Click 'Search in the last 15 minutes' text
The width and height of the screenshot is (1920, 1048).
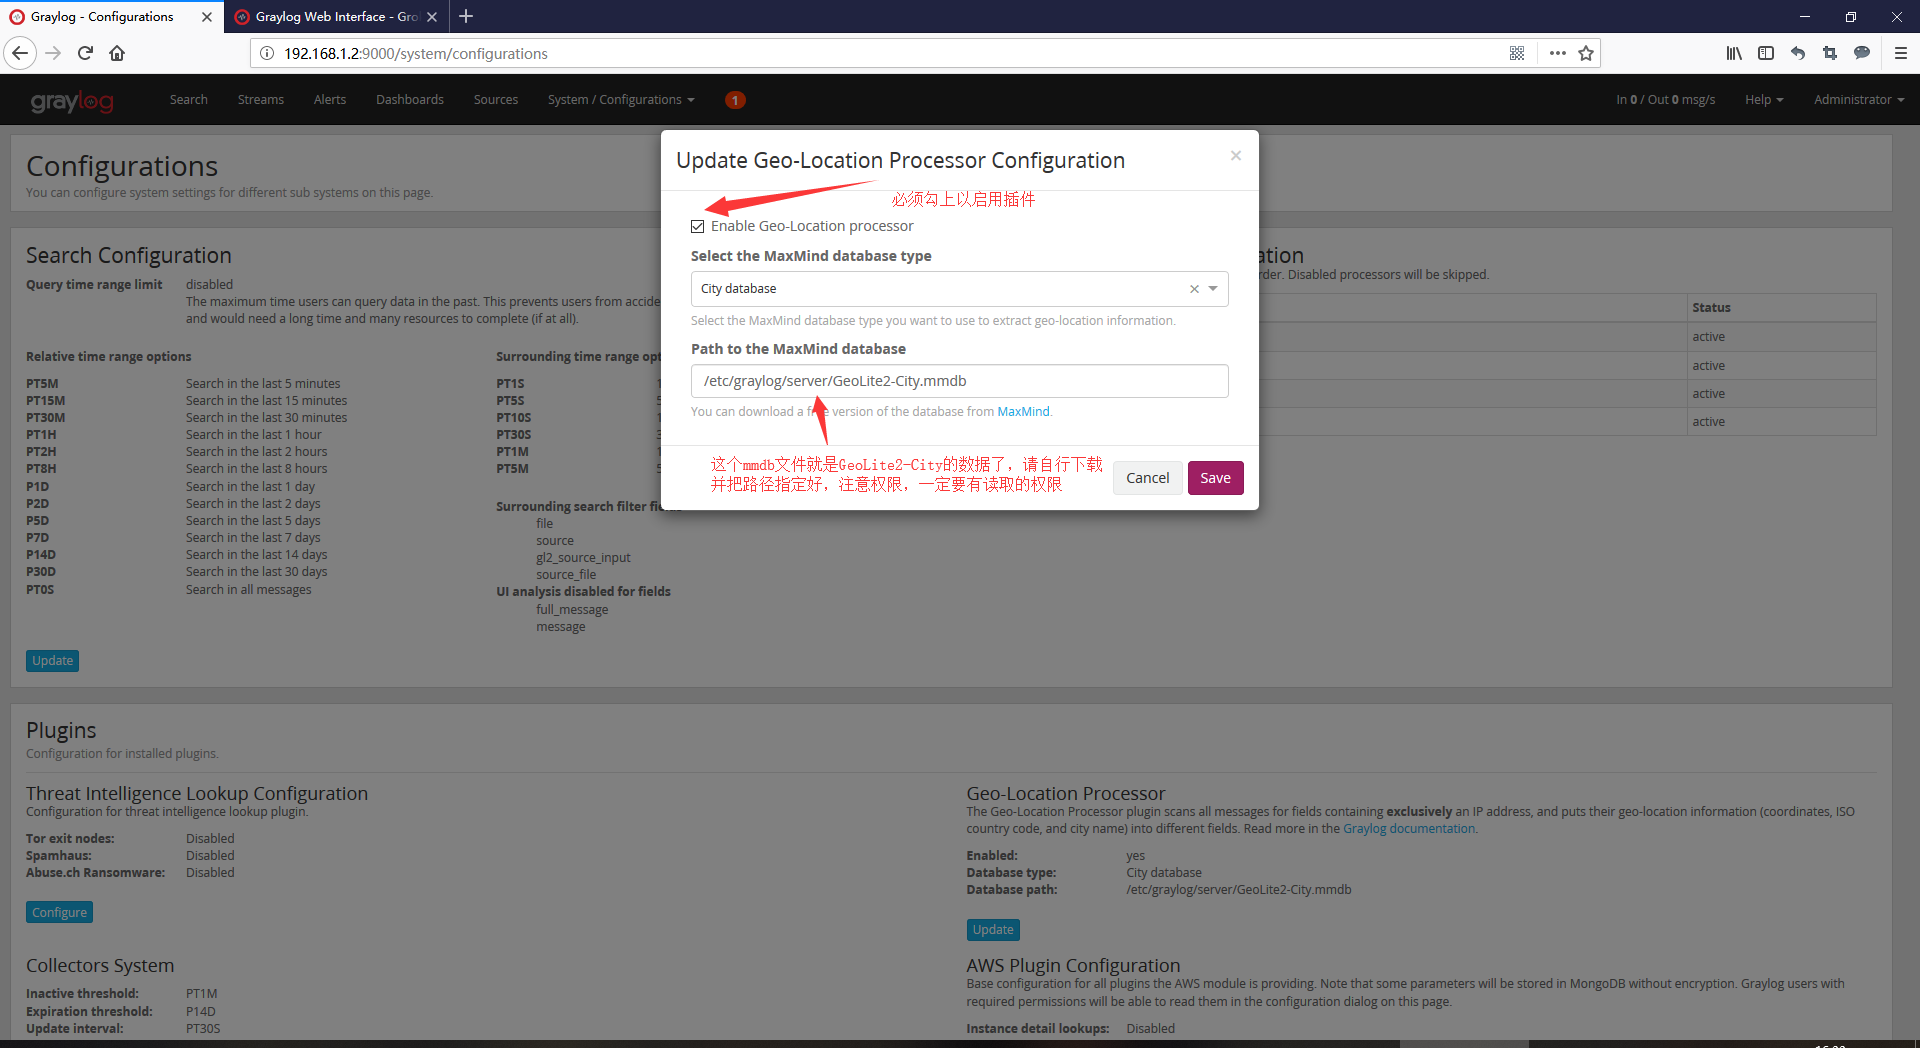pos(266,401)
